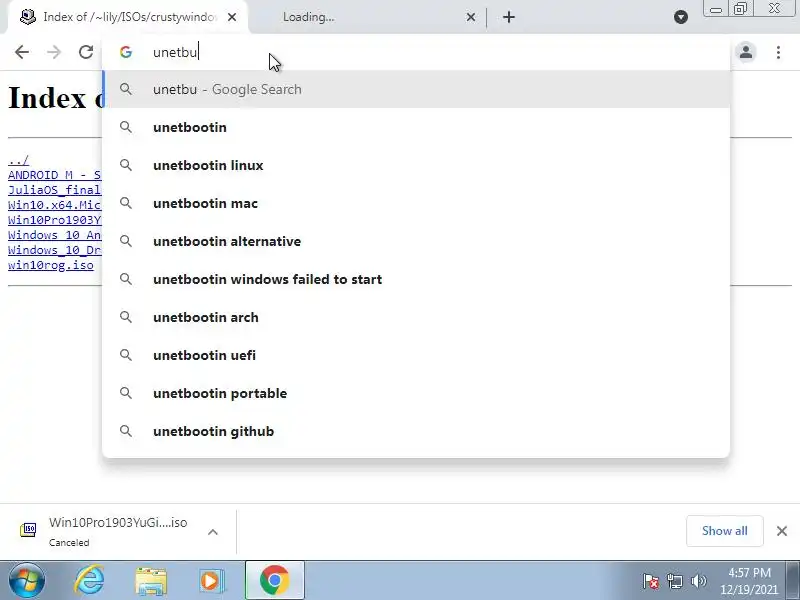Click the Google icon in the address bar

tap(126, 52)
